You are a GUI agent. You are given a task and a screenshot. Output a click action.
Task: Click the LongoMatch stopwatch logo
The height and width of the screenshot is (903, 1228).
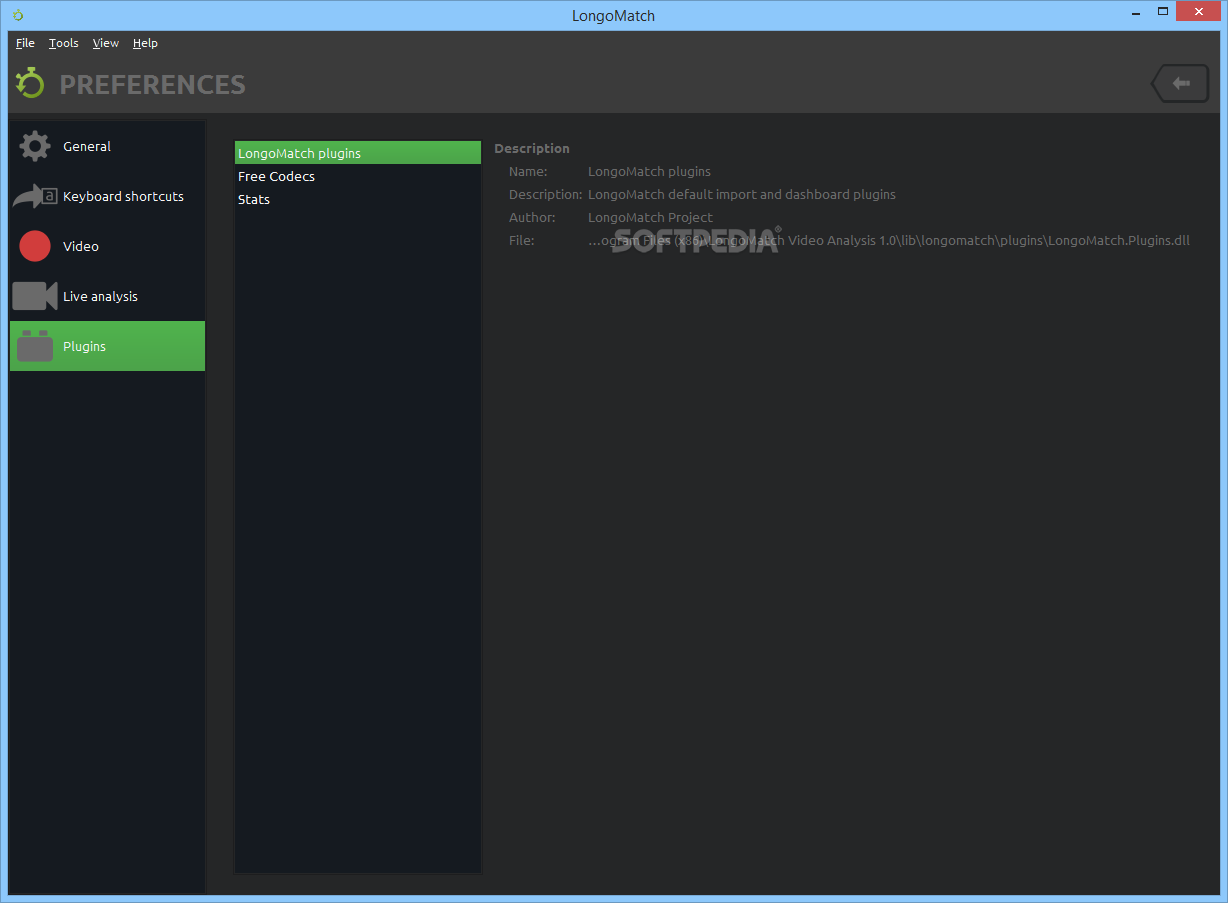pyautogui.click(x=30, y=83)
